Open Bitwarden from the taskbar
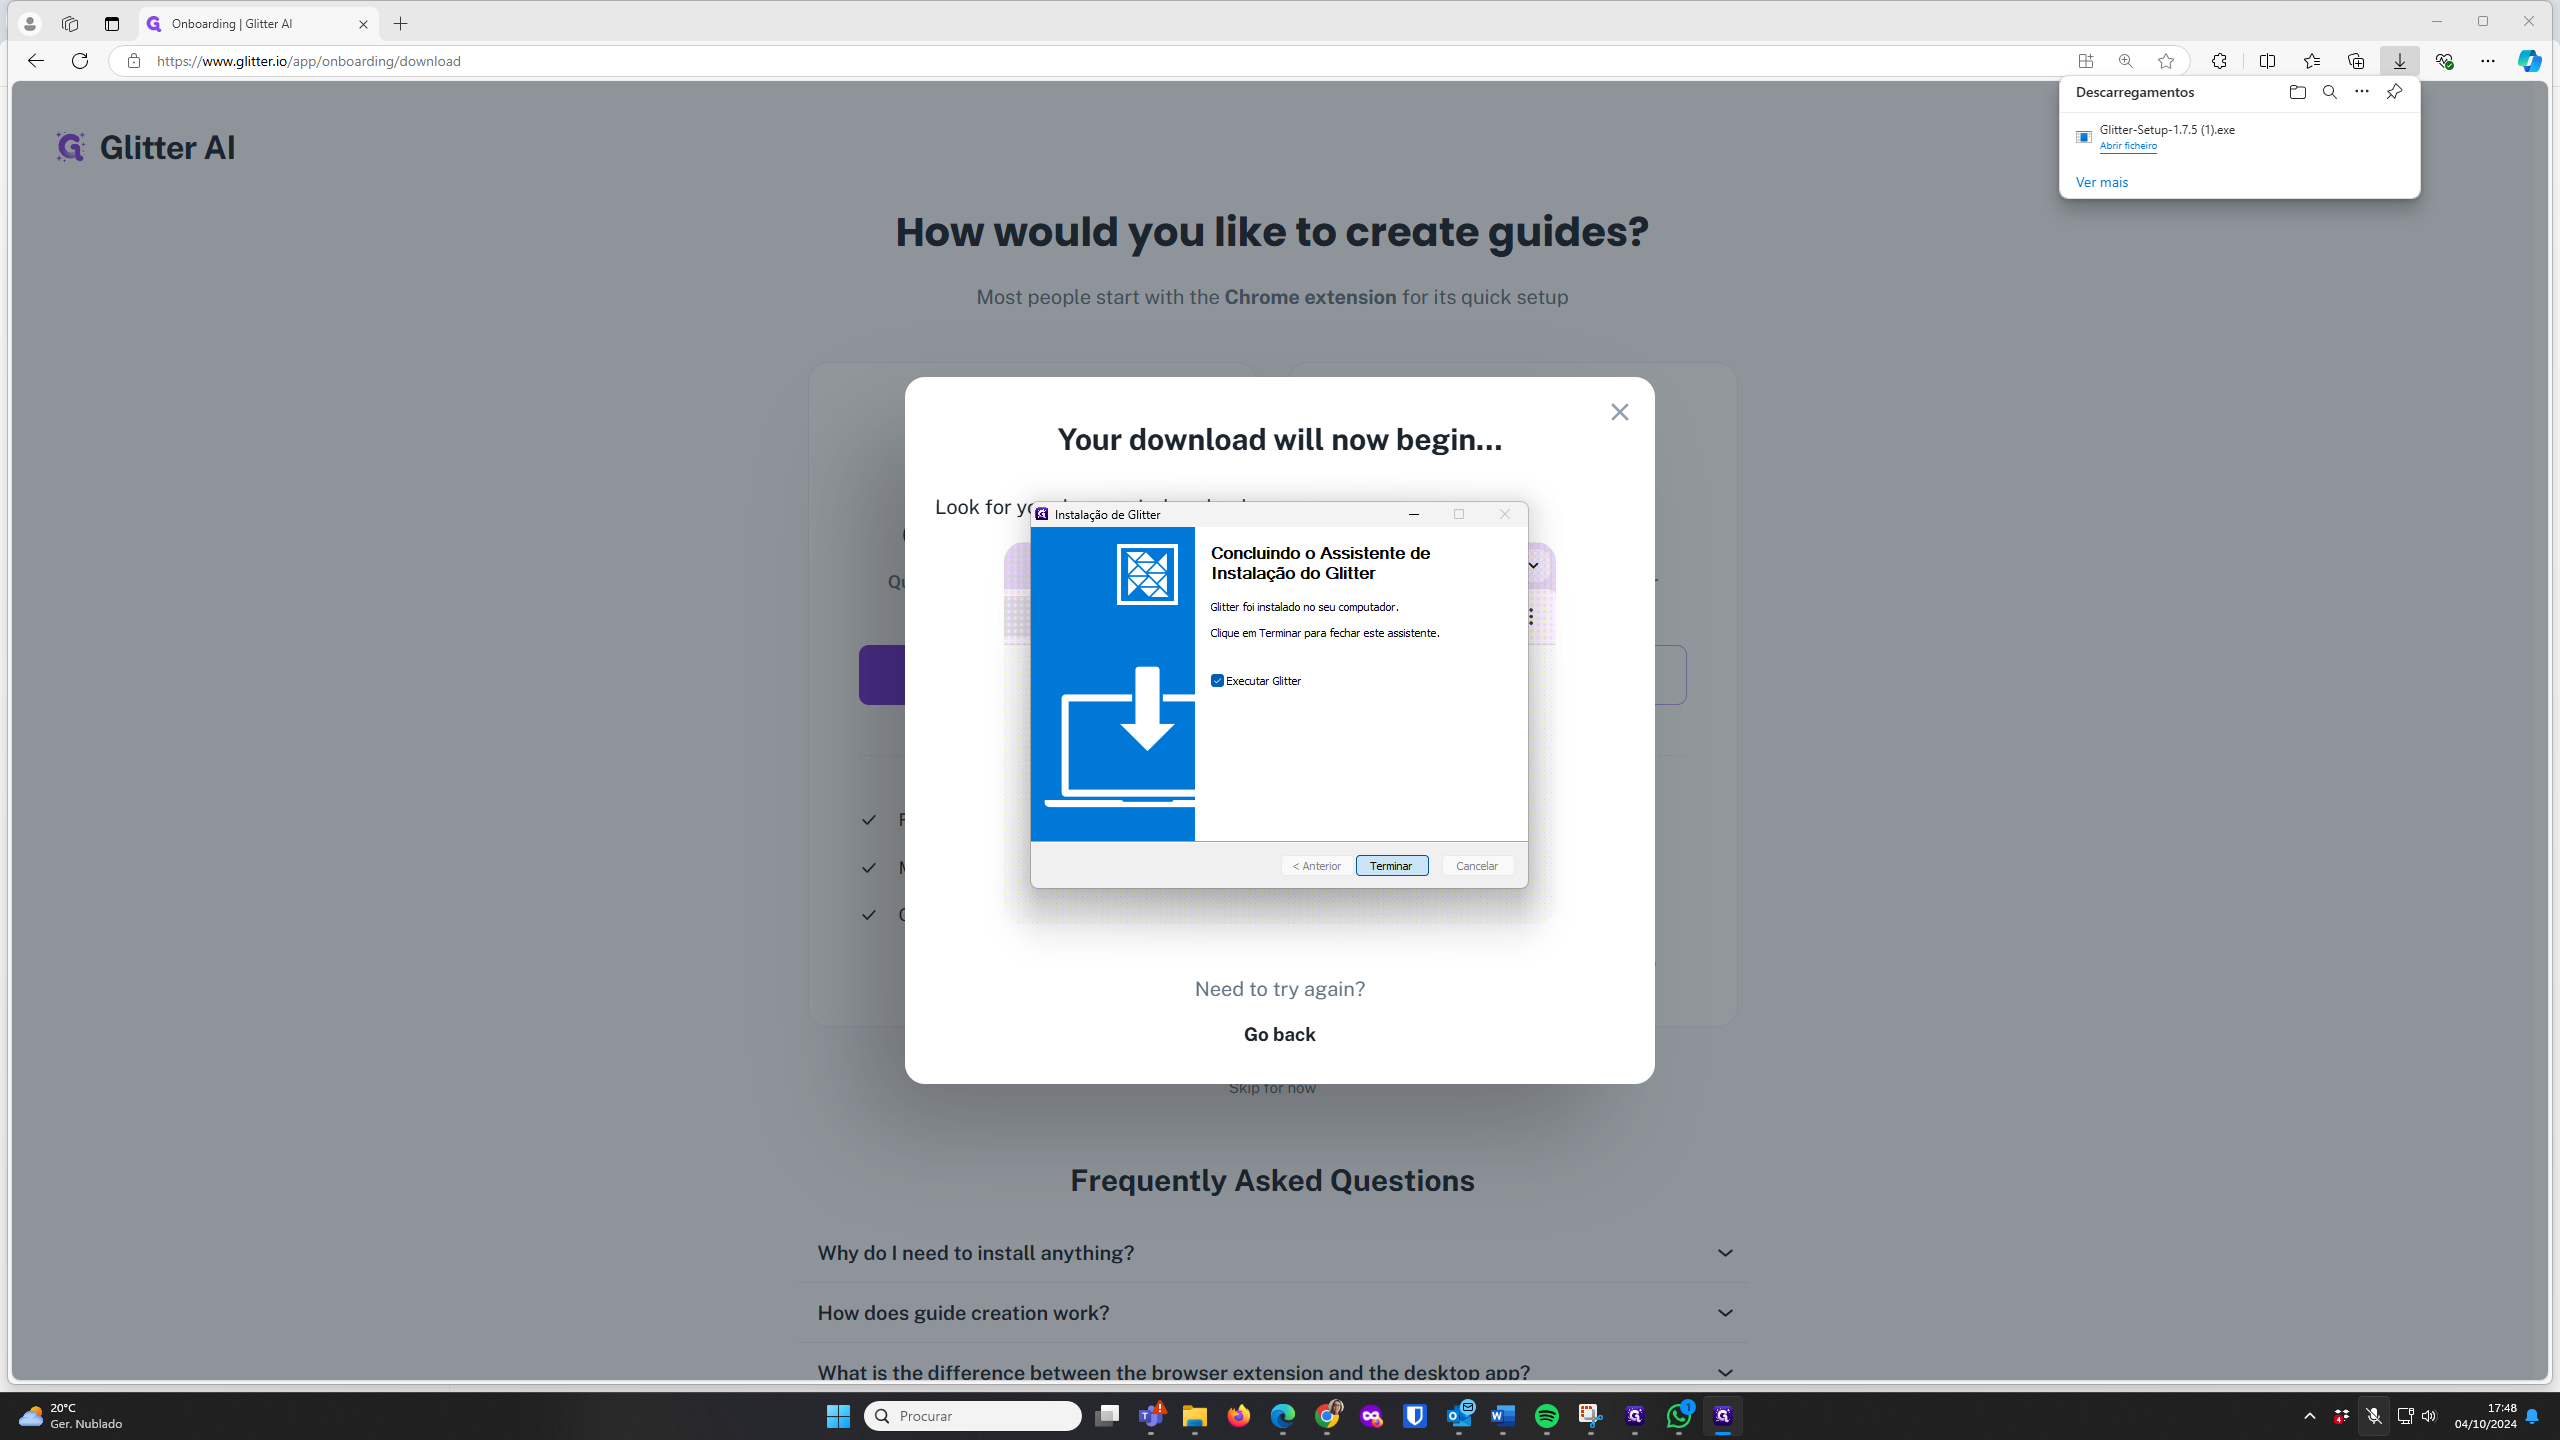The image size is (2560, 1440). (x=1415, y=1416)
